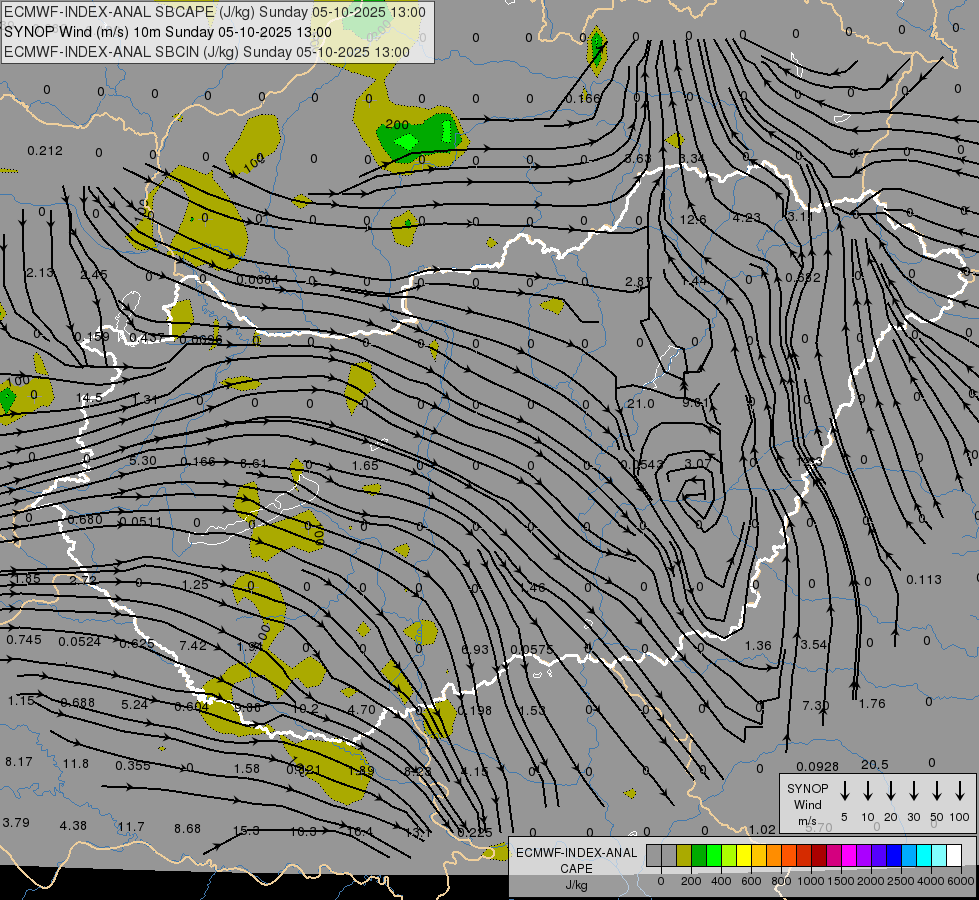Click the 8.17 value on the map
Viewport: 979px width, 900px height.
(19, 762)
